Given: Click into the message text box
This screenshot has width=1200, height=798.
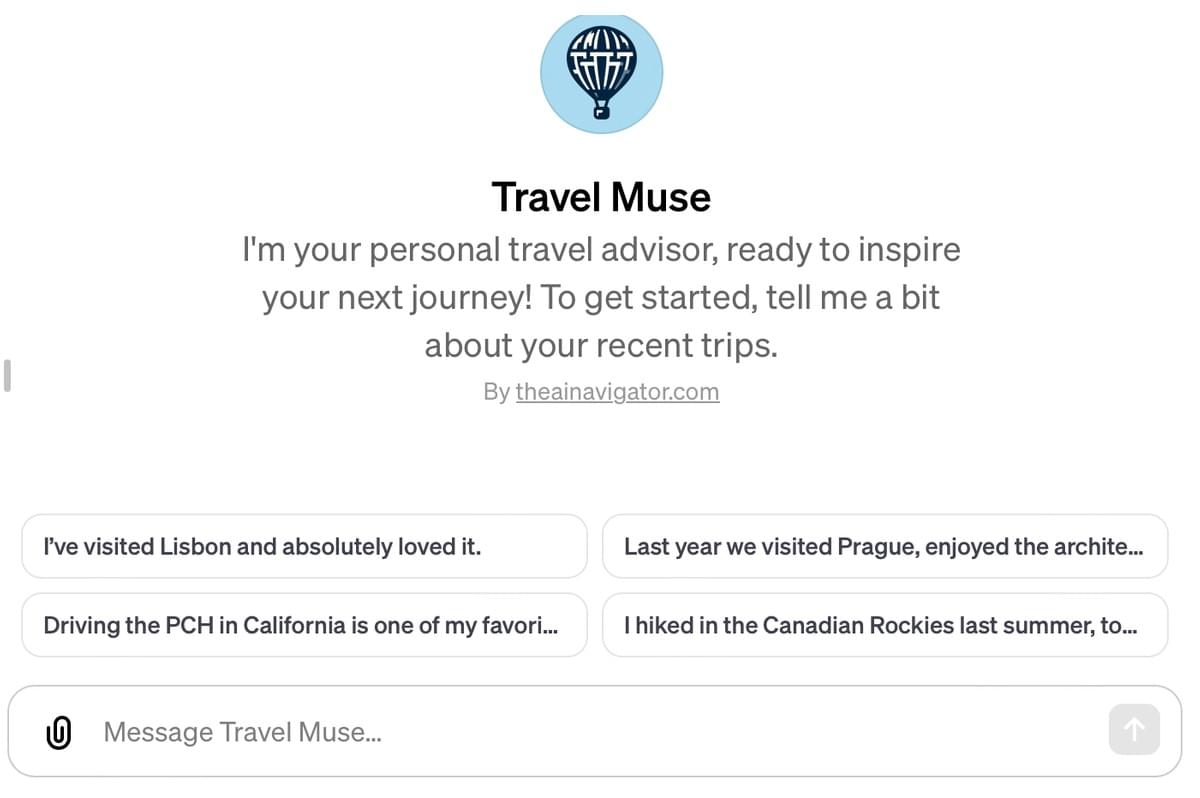Looking at the screenshot, I should click(600, 732).
